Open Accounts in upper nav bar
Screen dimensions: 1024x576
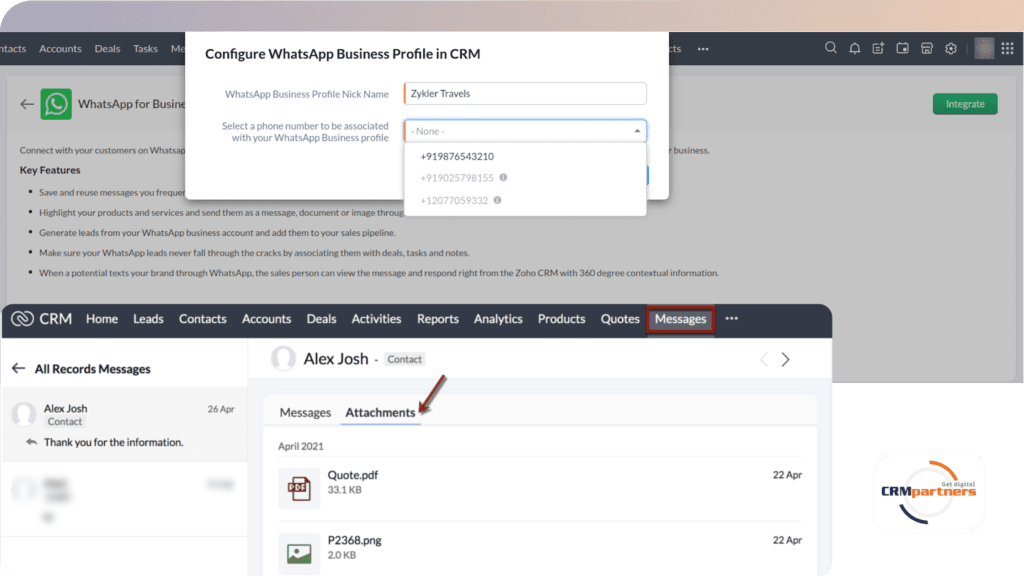(x=60, y=48)
